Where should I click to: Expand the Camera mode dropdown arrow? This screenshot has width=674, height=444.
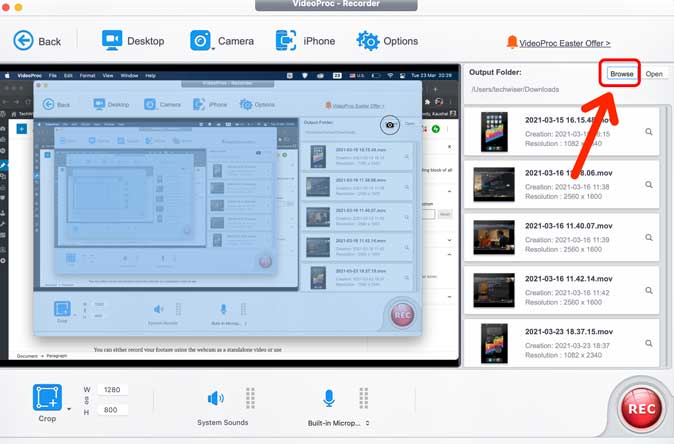(213, 49)
